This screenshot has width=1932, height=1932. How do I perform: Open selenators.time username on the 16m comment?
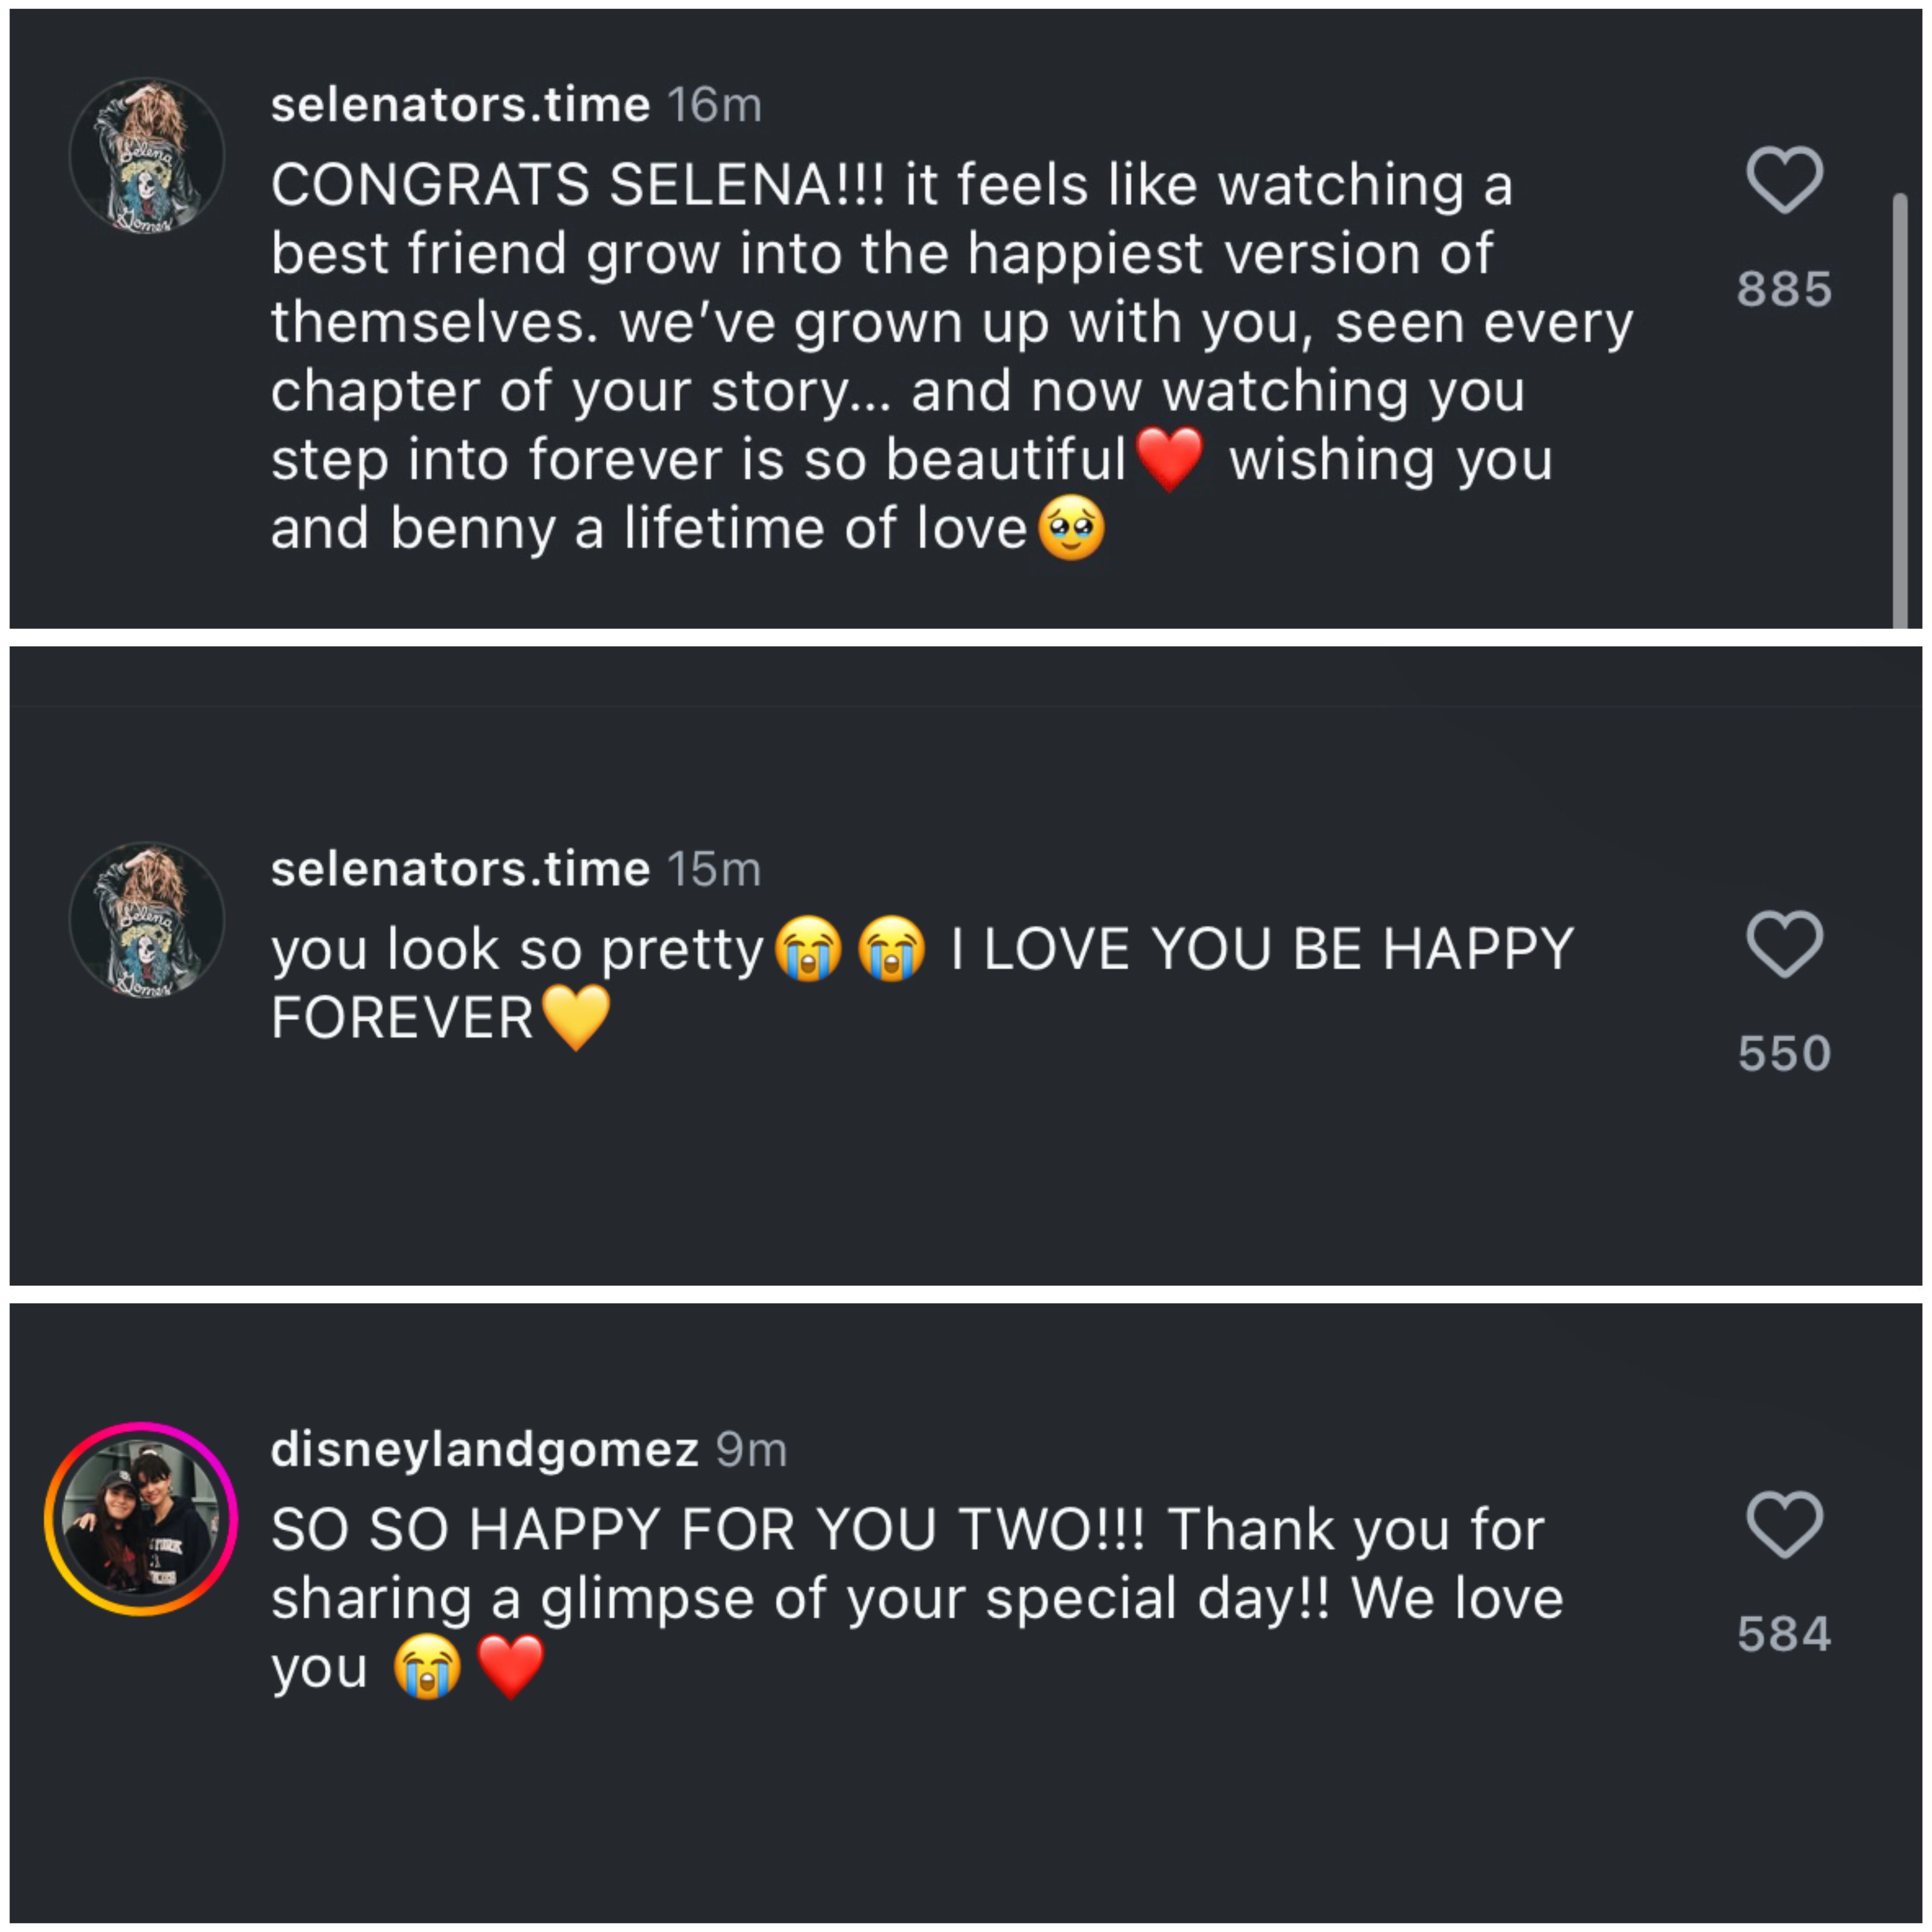[x=460, y=105]
